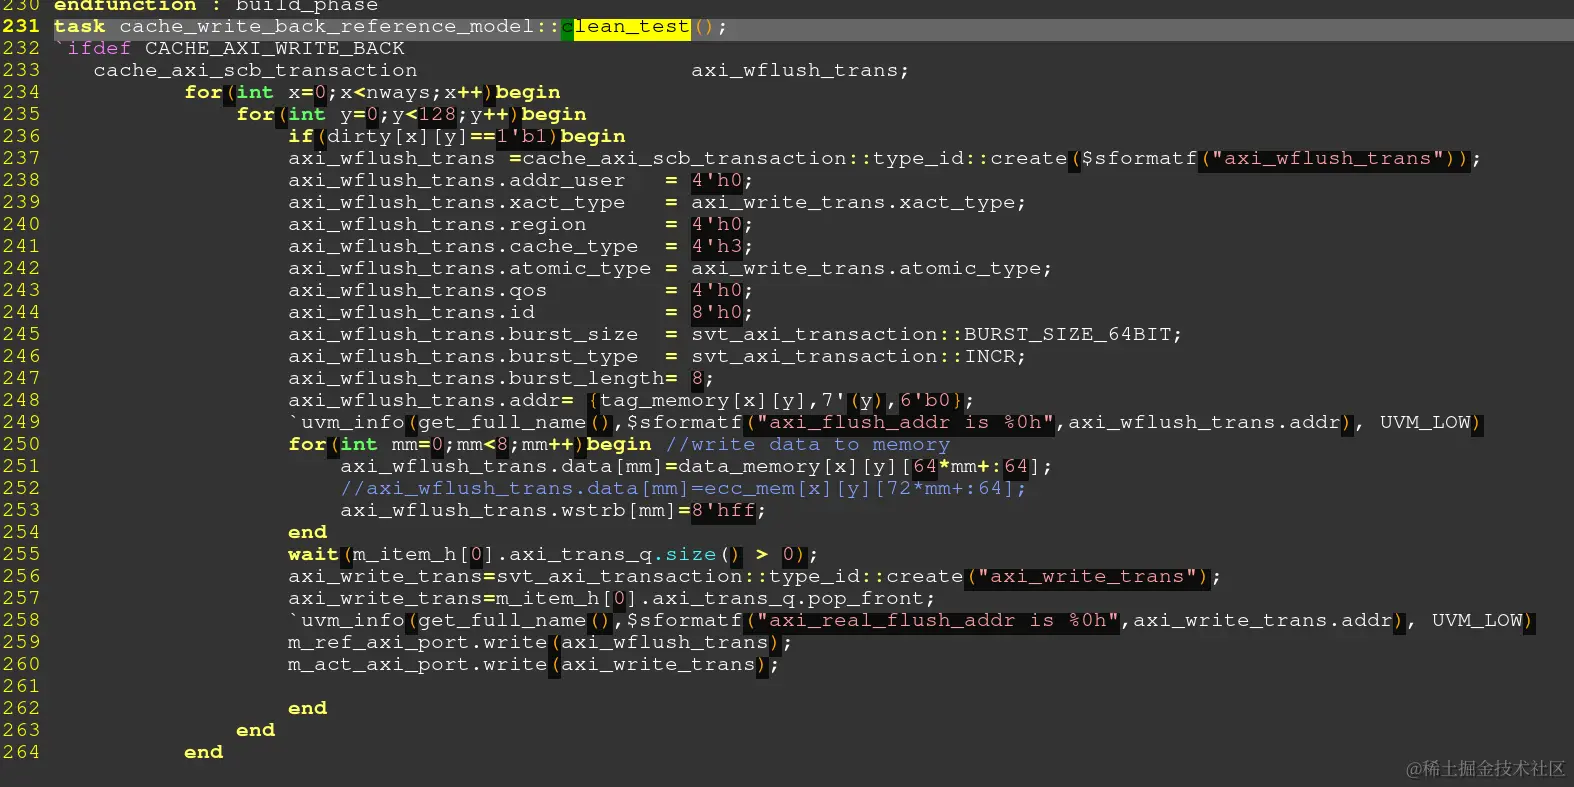Viewport: 1574px width, 787px height.
Task: Click the 8'h0 value on line 244
Action: coord(717,312)
